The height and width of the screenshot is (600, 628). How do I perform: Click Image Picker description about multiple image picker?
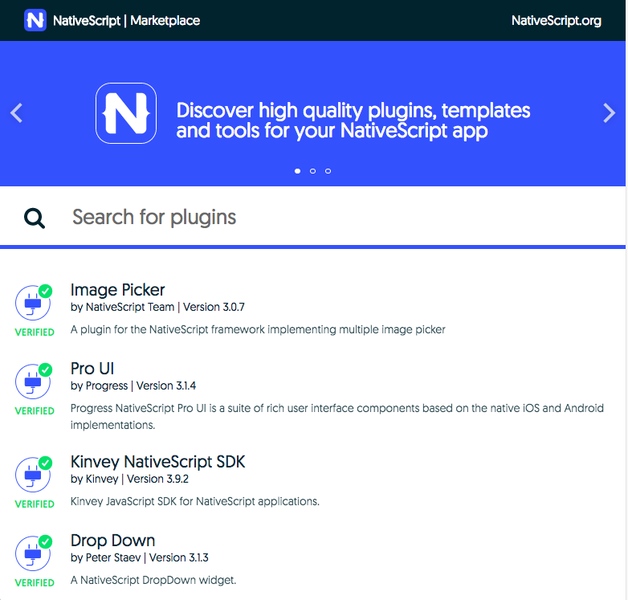point(258,330)
